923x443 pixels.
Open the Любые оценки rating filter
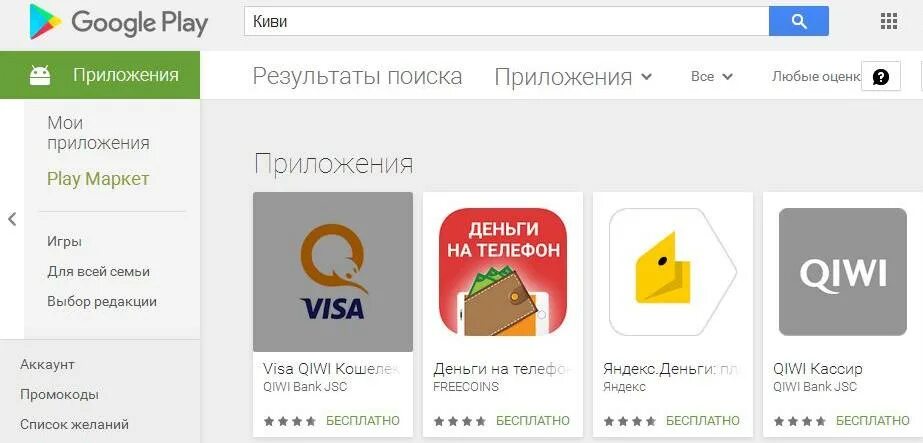pos(816,76)
